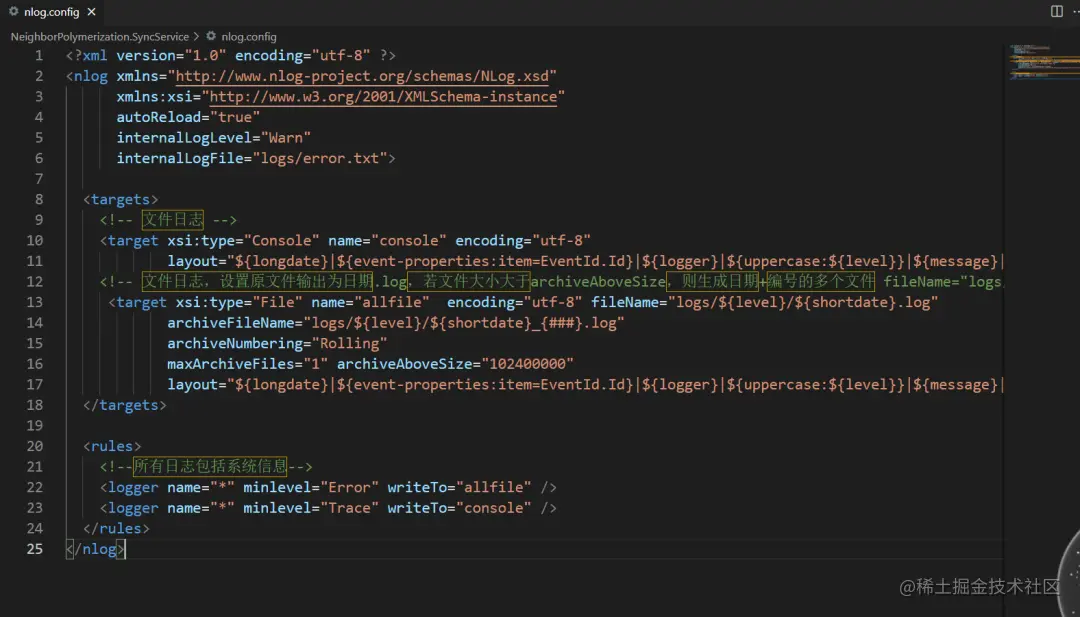Click the closing </targets> tag

tap(125, 405)
